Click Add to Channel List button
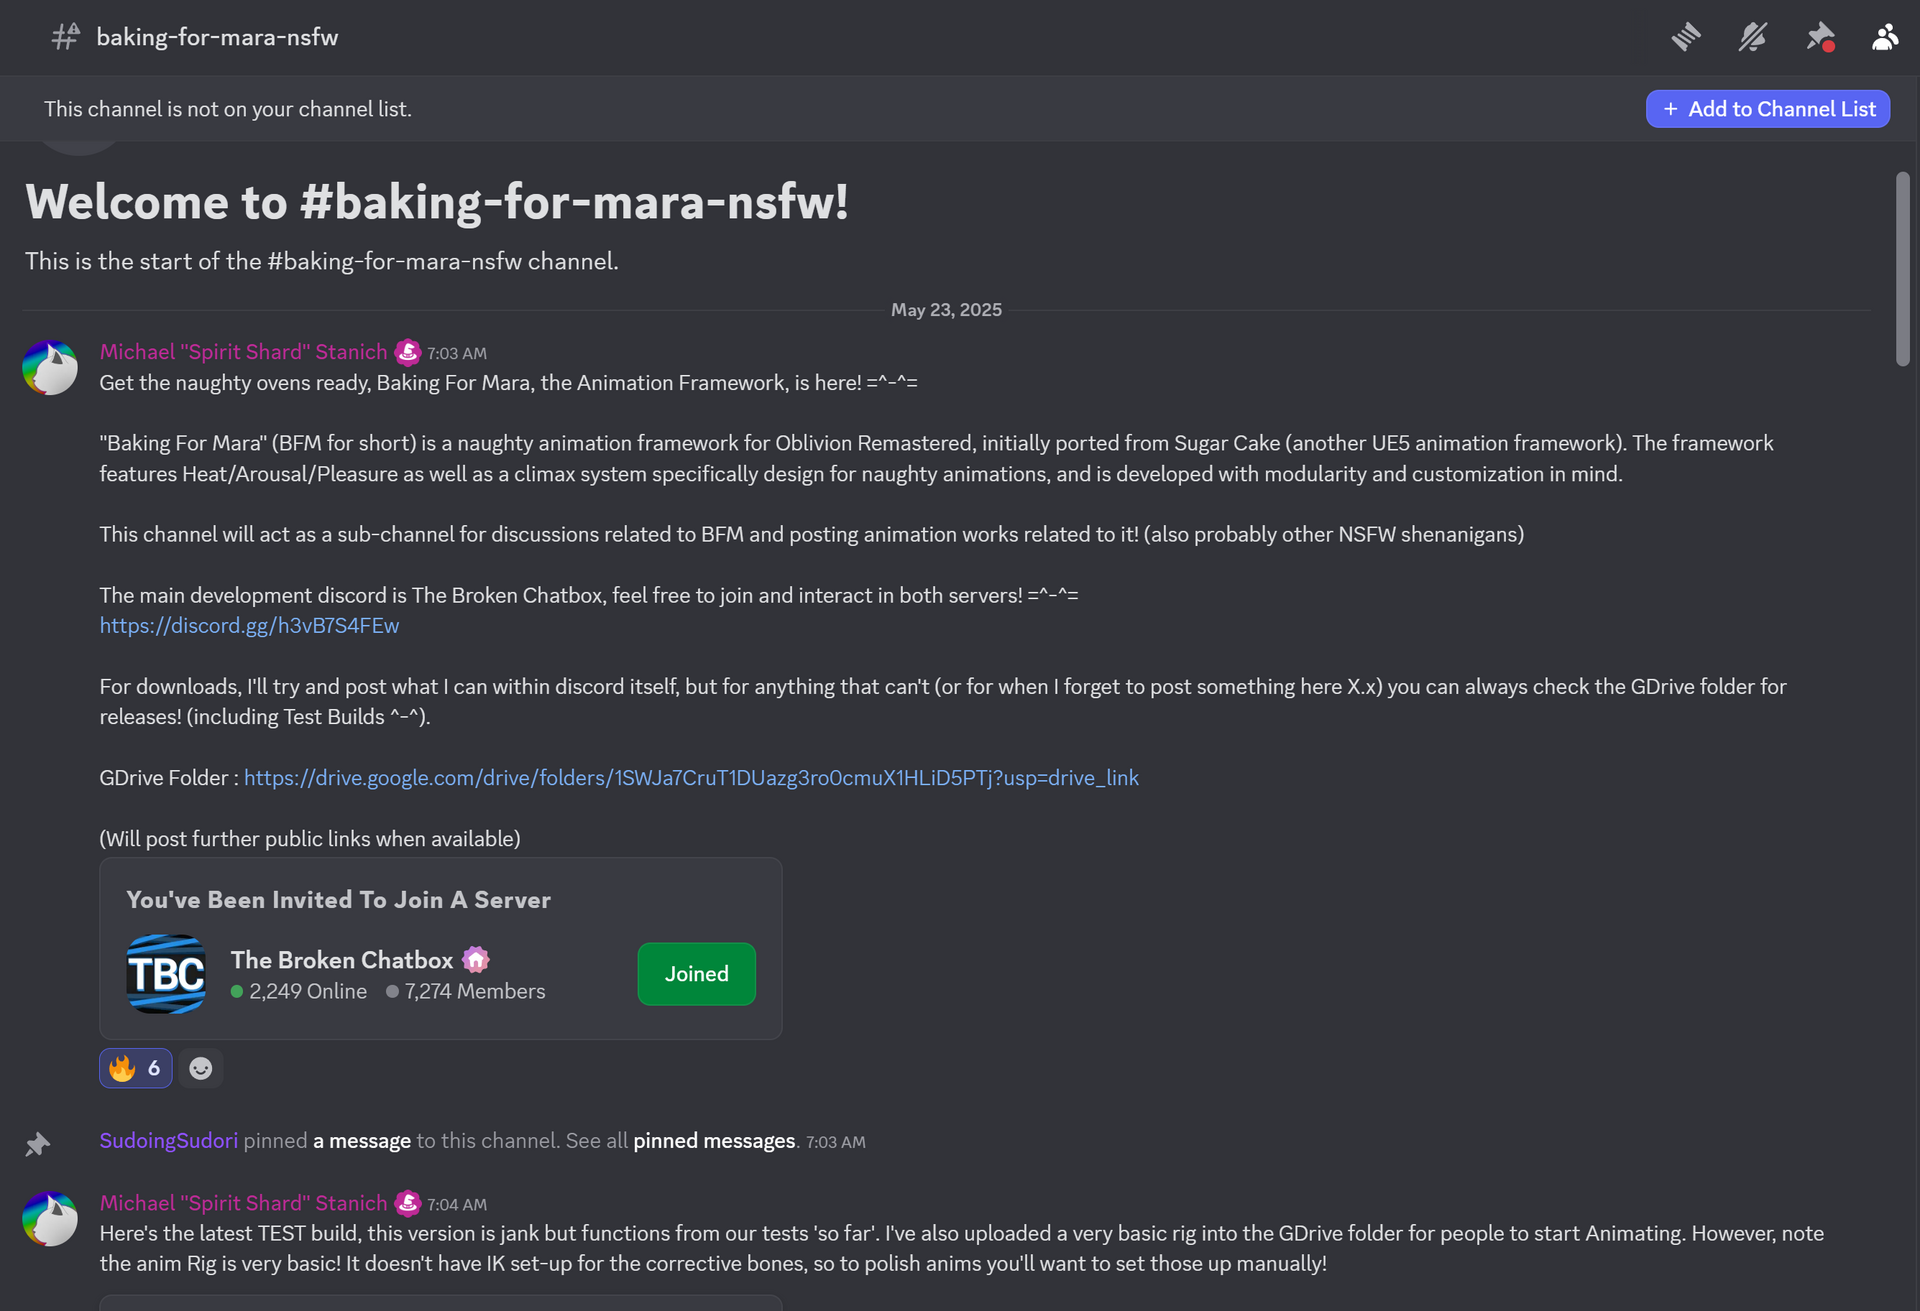The height and width of the screenshot is (1311, 1920). 1768,109
